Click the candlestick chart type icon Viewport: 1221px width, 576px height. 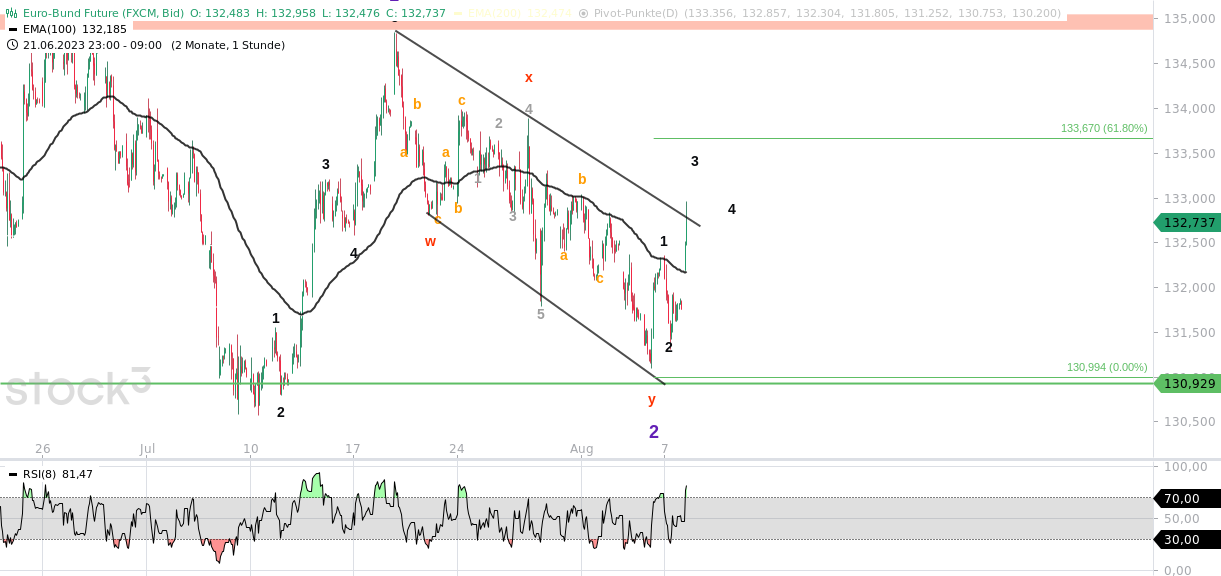tap(11, 12)
